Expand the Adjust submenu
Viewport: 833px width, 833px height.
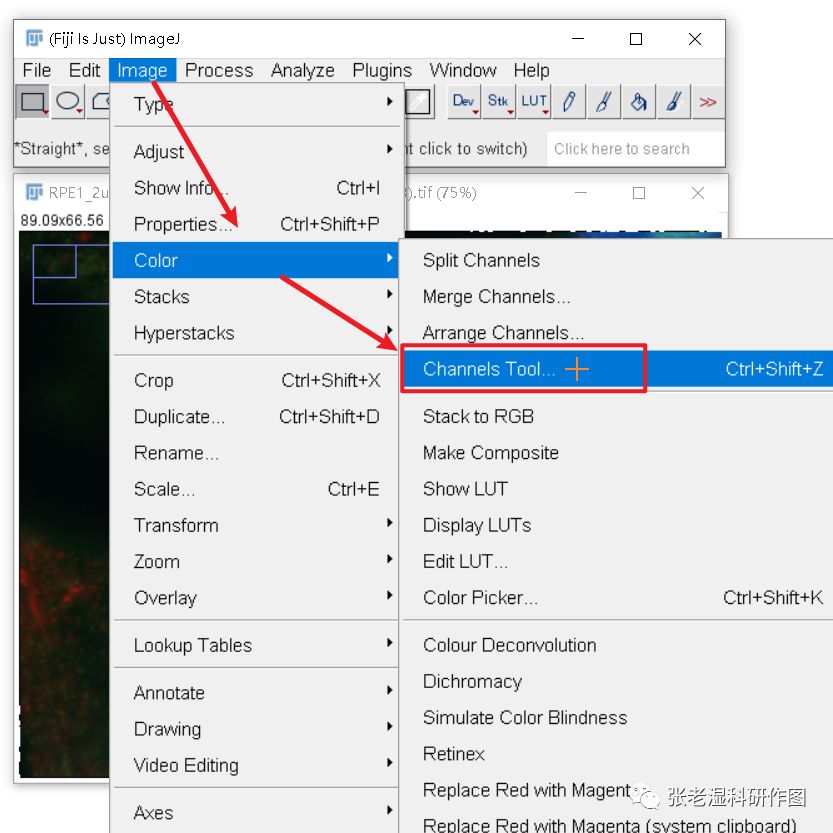(x=256, y=151)
